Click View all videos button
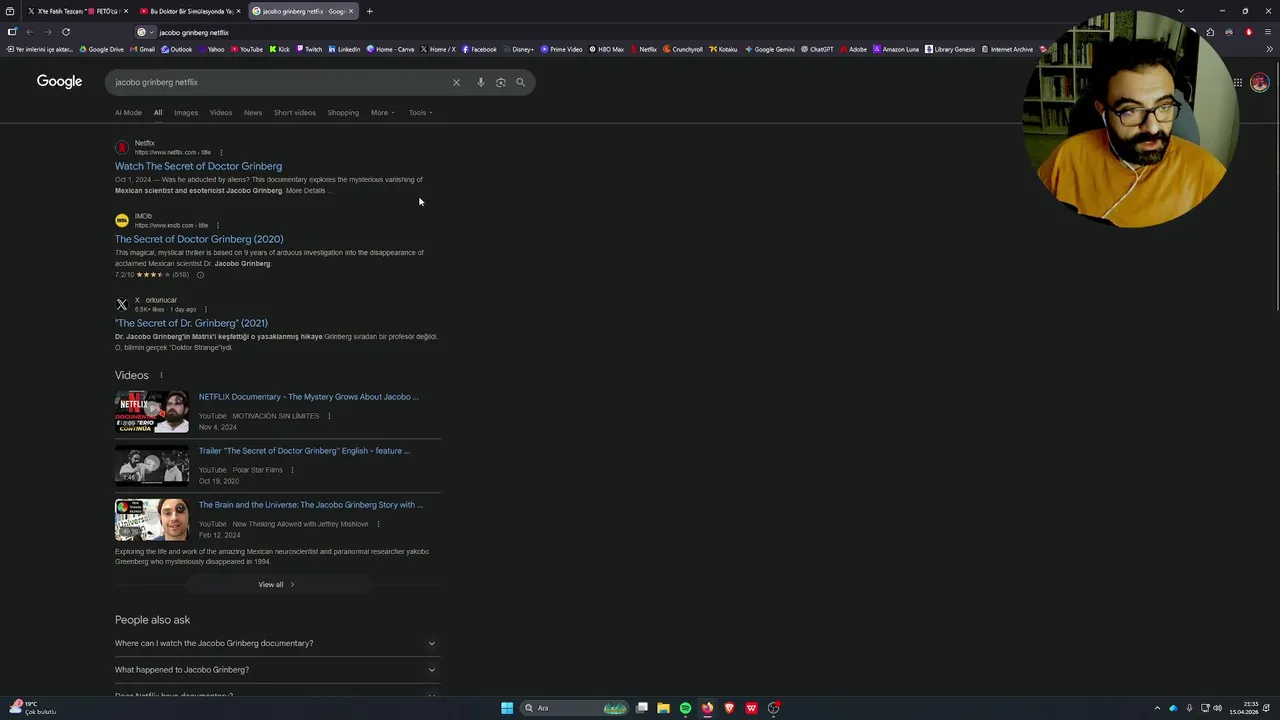The width and height of the screenshot is (1280, 720). [276, 584]
